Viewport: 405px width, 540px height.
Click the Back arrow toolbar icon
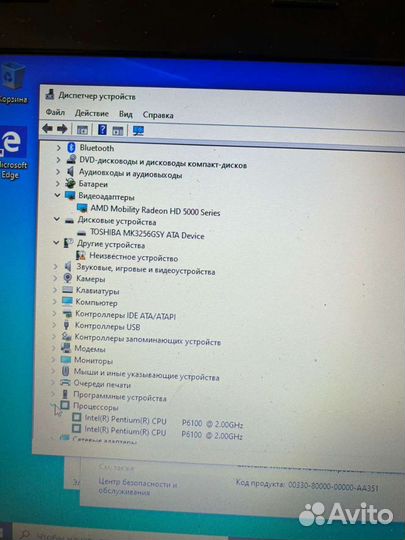[47, 129]
